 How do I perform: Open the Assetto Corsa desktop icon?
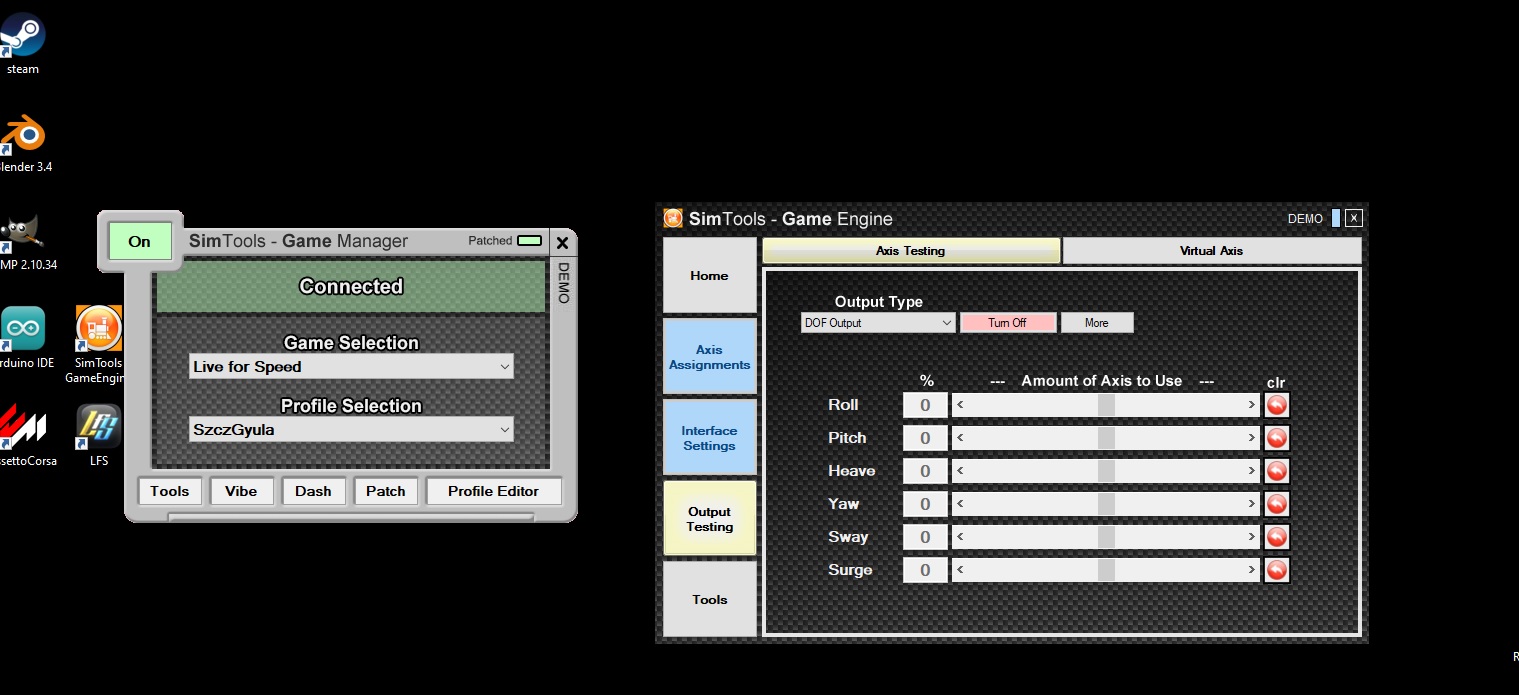(x=24, y=435)
